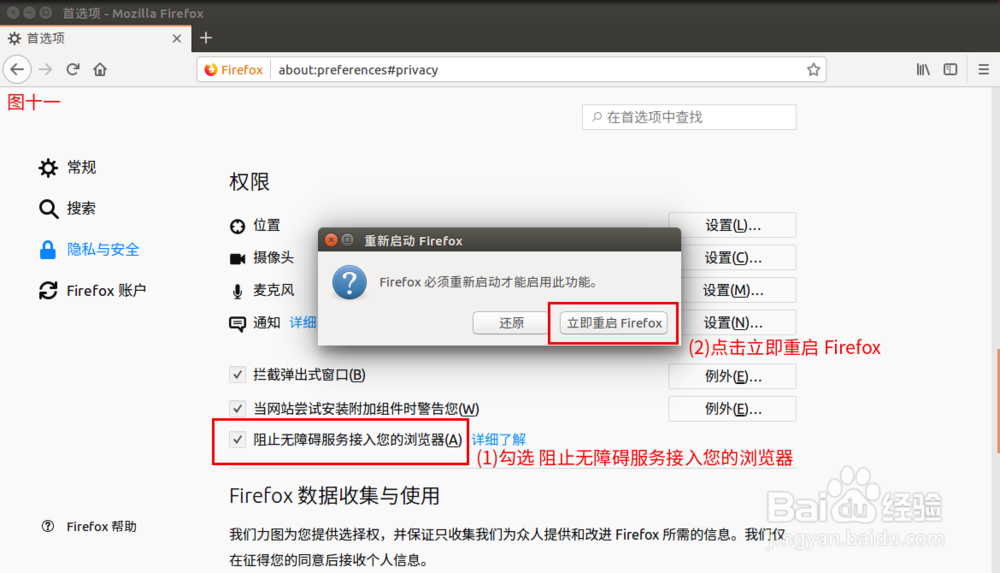Click the dialog message Firefox 必须重新启动才能启用此功能
1000x573 pixels.
[488, 282]
